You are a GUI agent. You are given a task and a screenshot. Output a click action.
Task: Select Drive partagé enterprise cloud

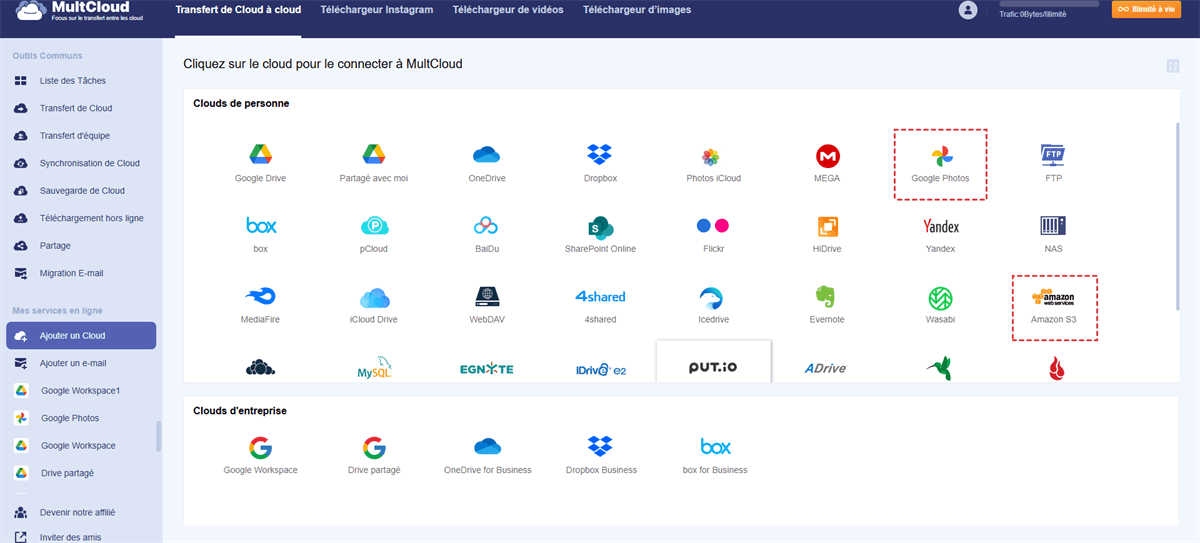click(x=374, y=454)
